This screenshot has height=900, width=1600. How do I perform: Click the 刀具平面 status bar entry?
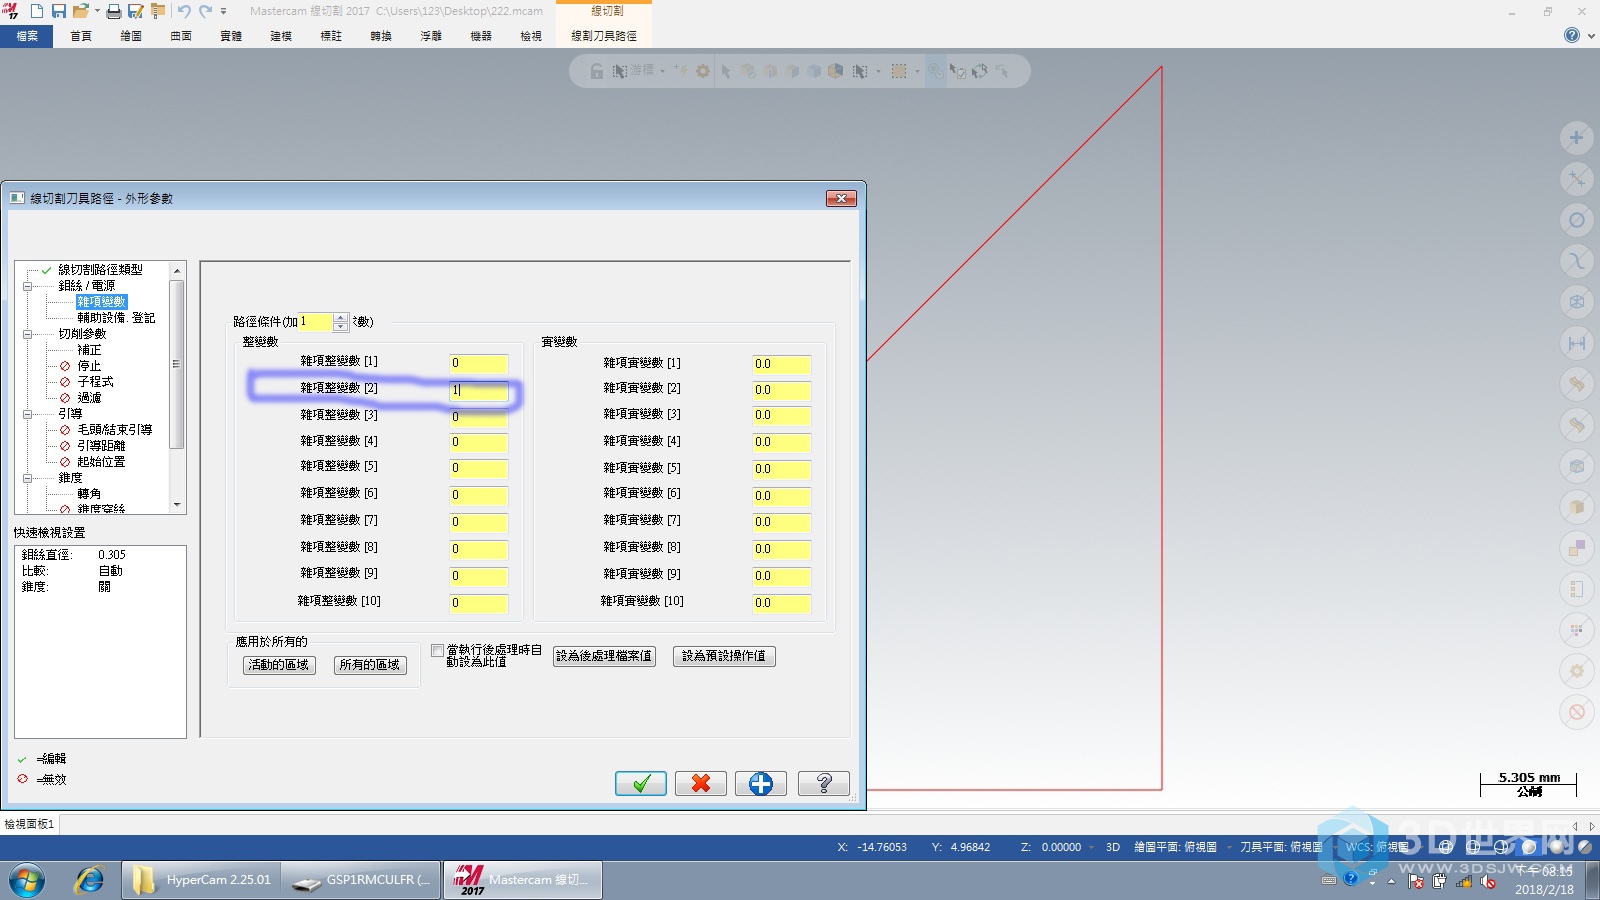pyautogui.click(x=1281, y=847)
